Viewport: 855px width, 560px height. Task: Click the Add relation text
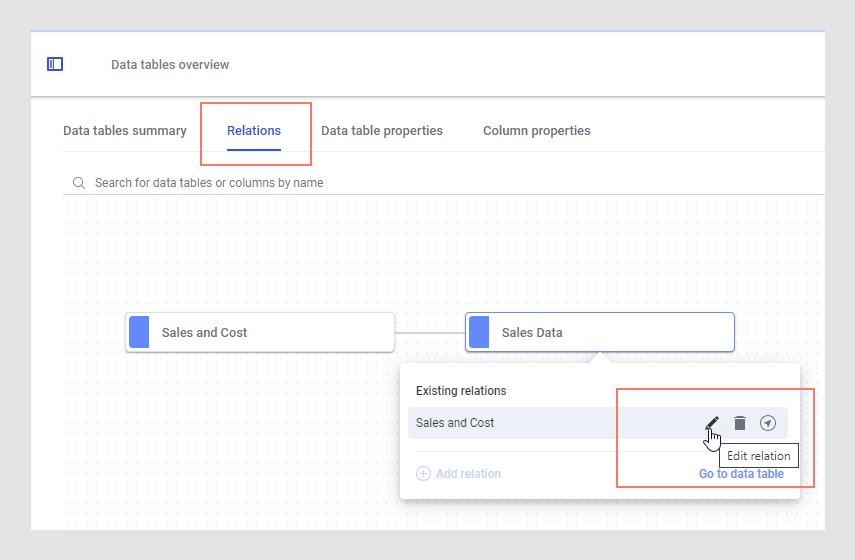[x=468, y=474]
